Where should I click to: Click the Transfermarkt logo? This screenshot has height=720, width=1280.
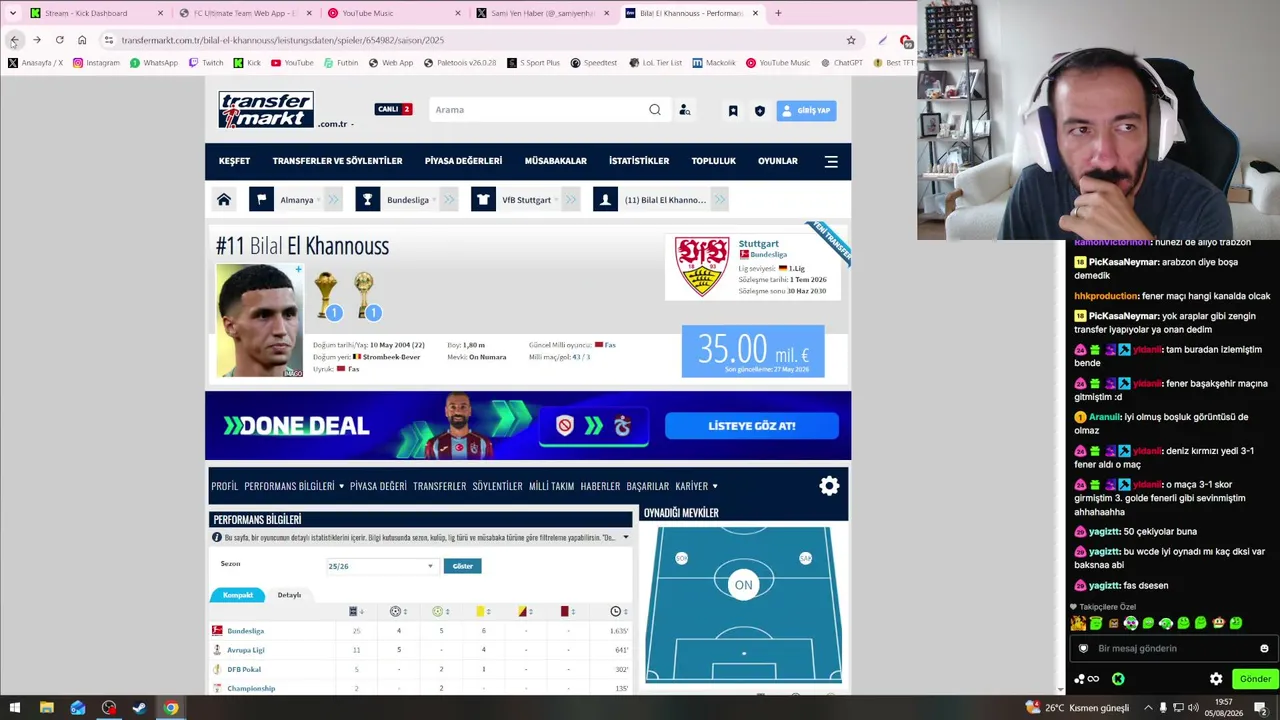266,110
